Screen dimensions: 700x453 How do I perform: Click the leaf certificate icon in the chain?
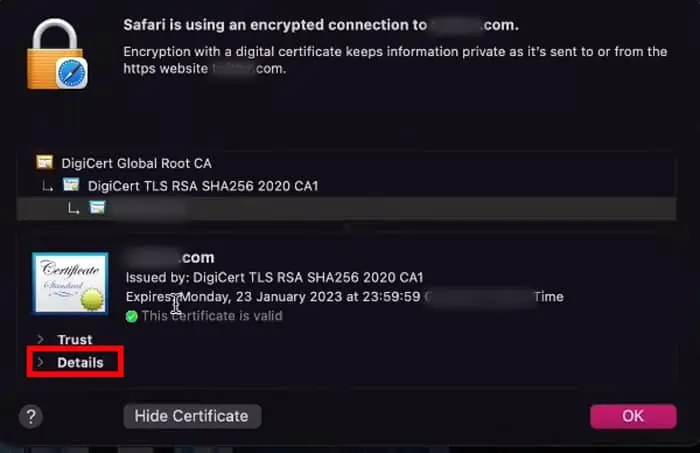[97, 208]
